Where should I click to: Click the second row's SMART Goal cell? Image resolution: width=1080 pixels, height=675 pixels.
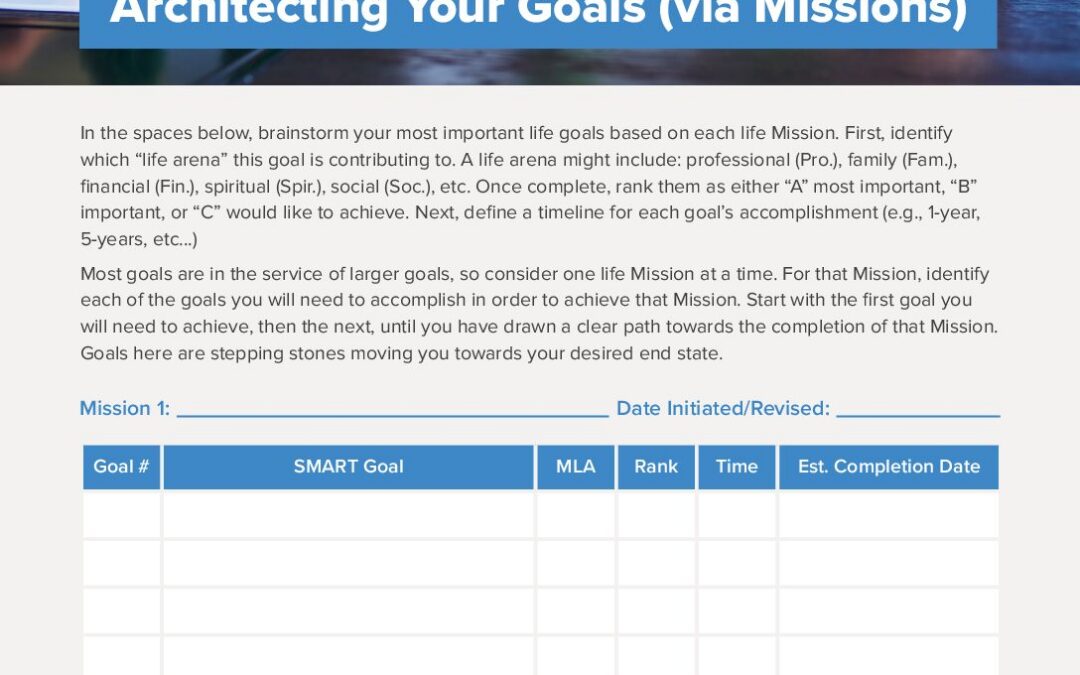tap(348, 563)
